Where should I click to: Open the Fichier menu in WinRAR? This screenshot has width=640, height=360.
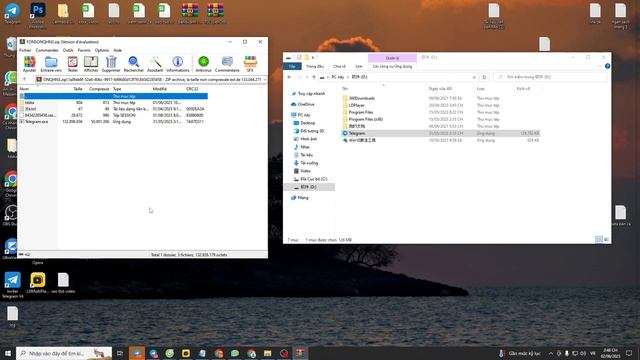tap(25, 50)
